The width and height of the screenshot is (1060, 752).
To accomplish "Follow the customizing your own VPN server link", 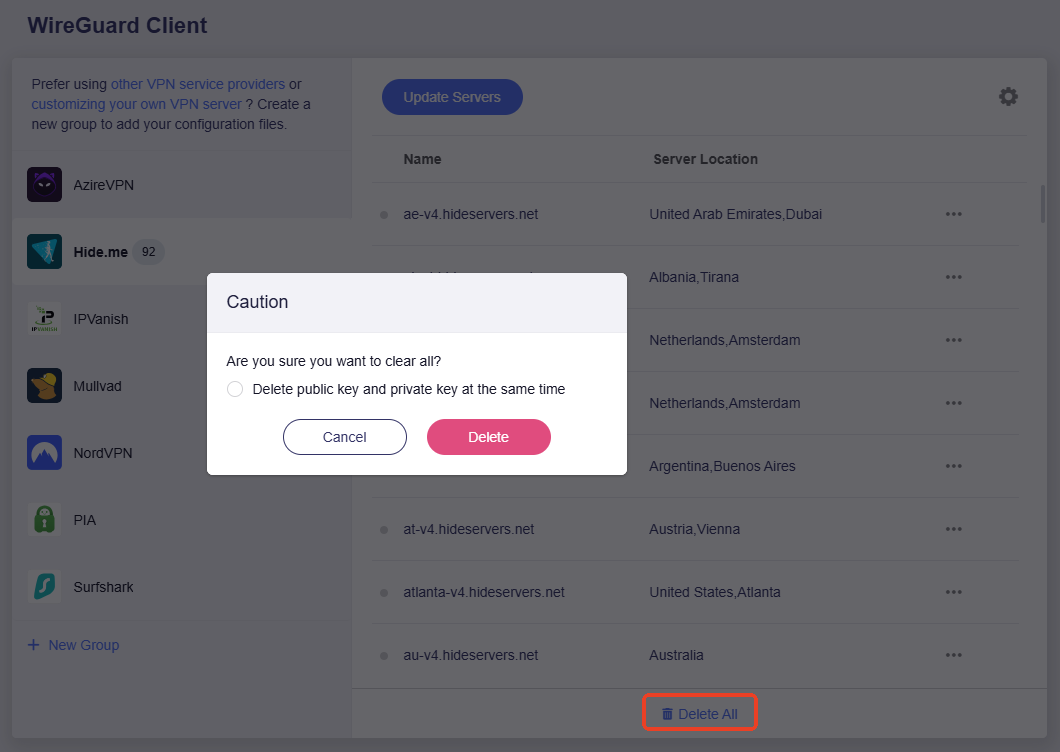I will pos(136,104).
